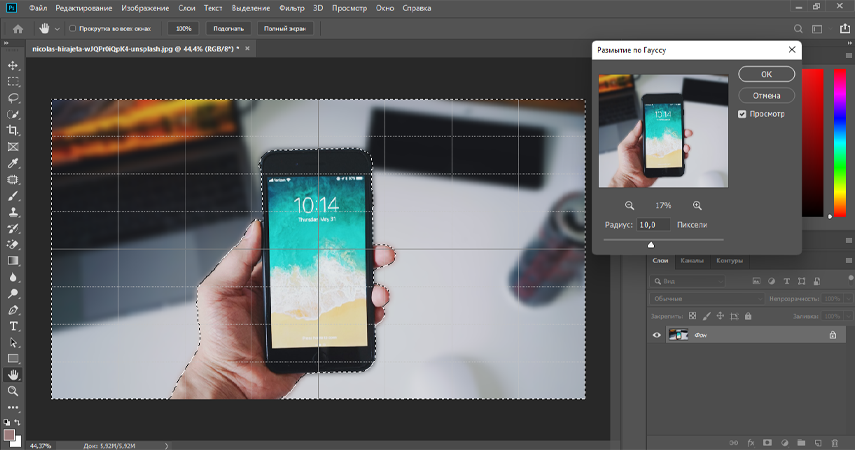
Task: Toggle Прокрутка во всех окнах checkbox
Action: pyautogui.click(x=73, y=28)
